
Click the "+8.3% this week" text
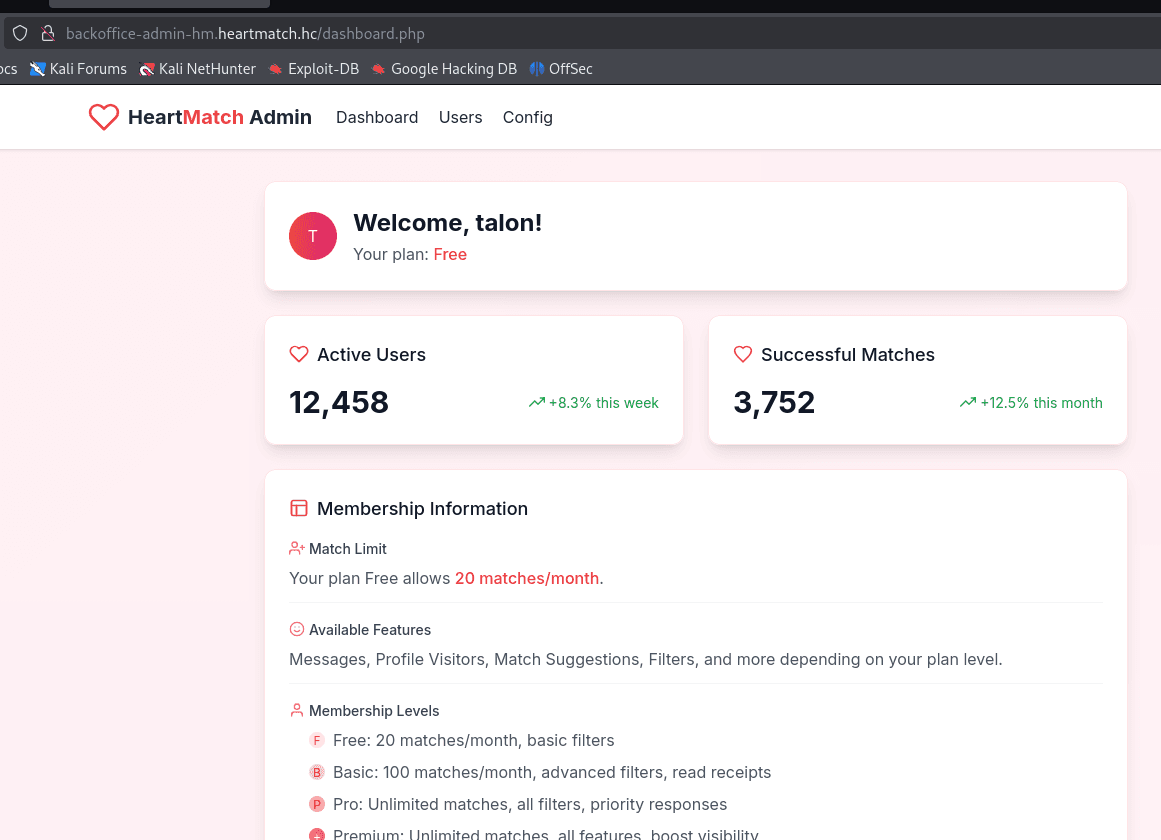point(603,403)
